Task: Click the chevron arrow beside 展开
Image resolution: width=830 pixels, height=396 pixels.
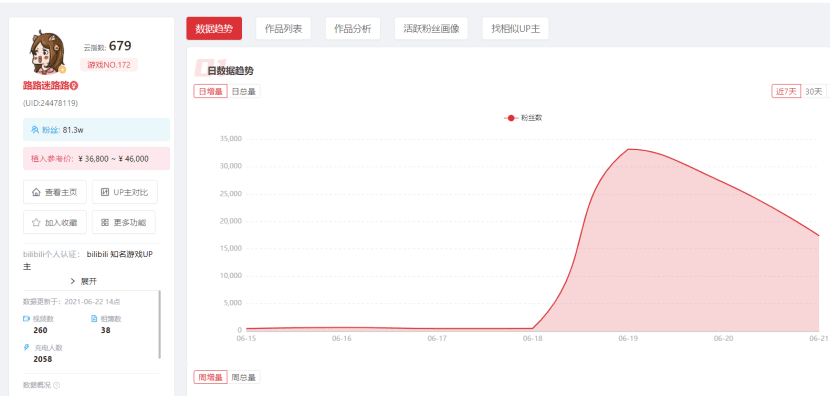Action: click(73, 281)
